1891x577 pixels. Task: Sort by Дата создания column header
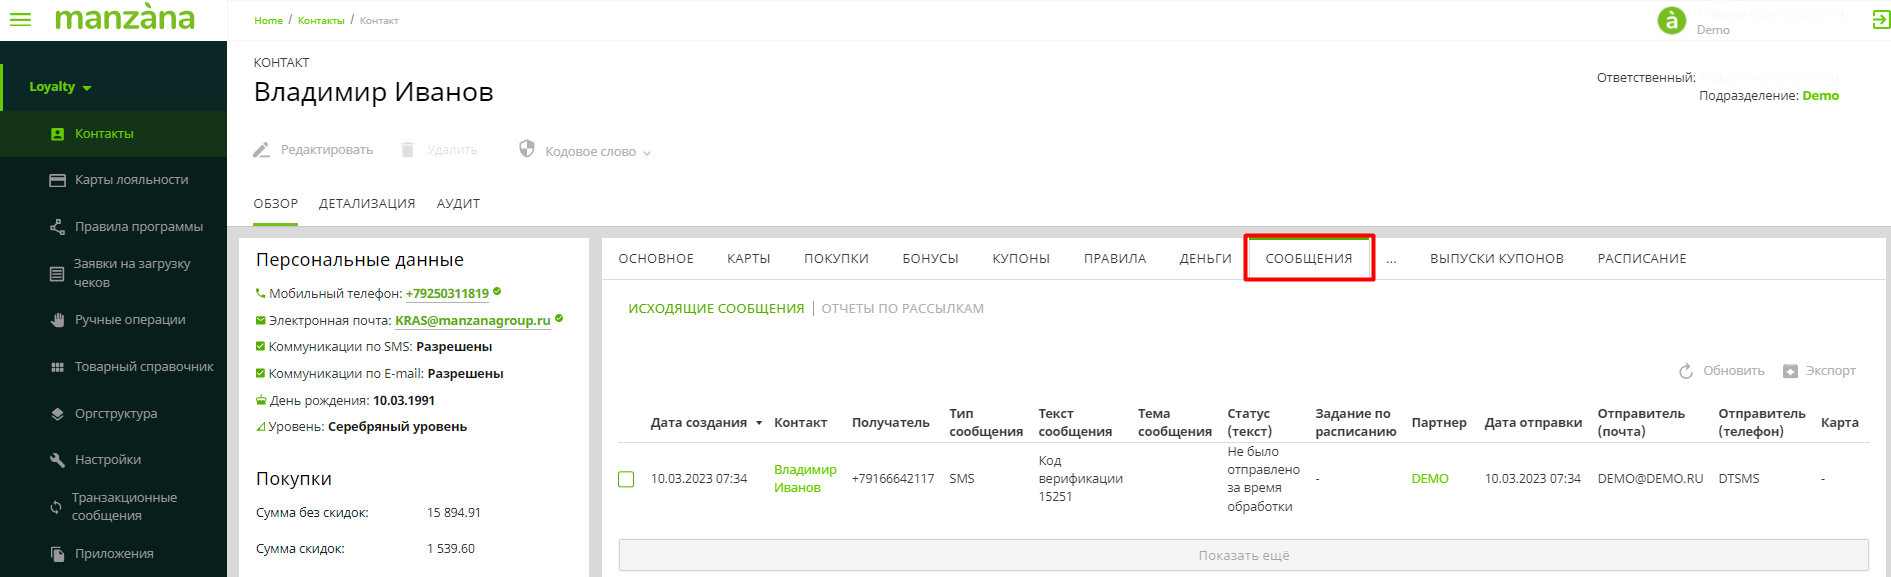698,423
